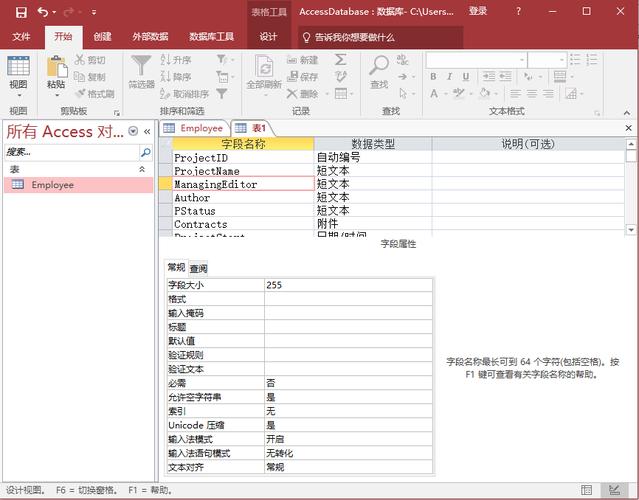Switch to Datasheet view icon in status bar
This screenshot has width=639, height=500.
point(586,490)
